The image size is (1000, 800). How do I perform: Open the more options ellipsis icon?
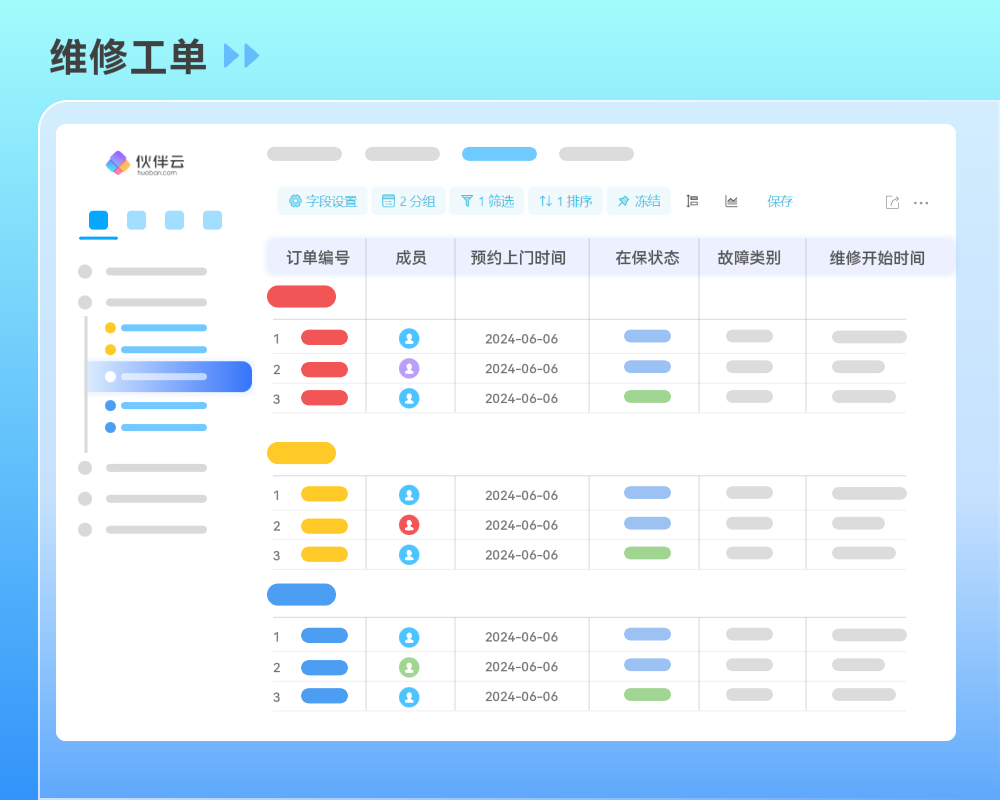(x=920, y=202)
